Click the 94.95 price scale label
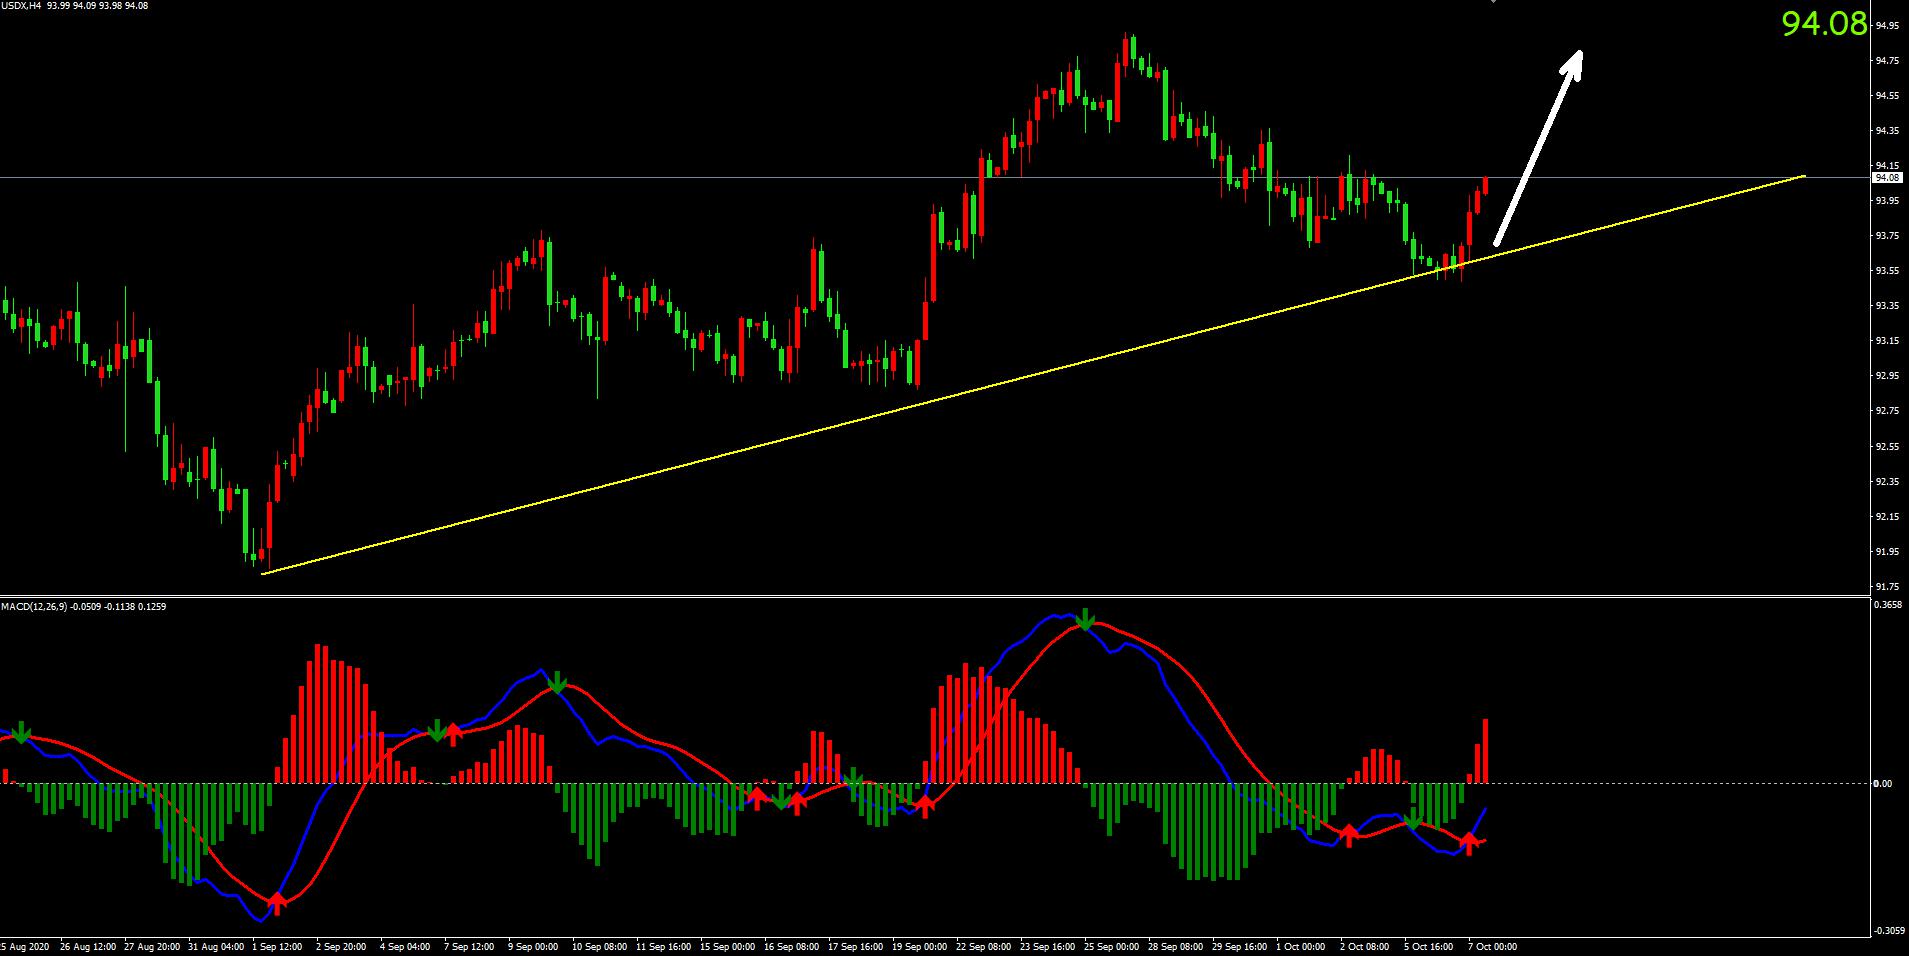 (x=1887, y=26)
